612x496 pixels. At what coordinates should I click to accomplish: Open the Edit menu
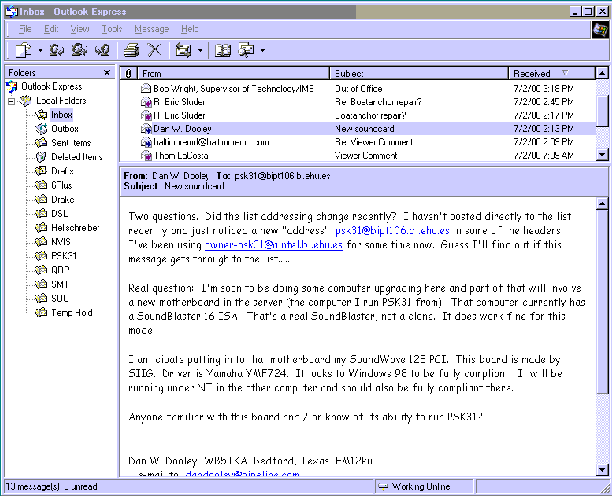tap(51, 29)
